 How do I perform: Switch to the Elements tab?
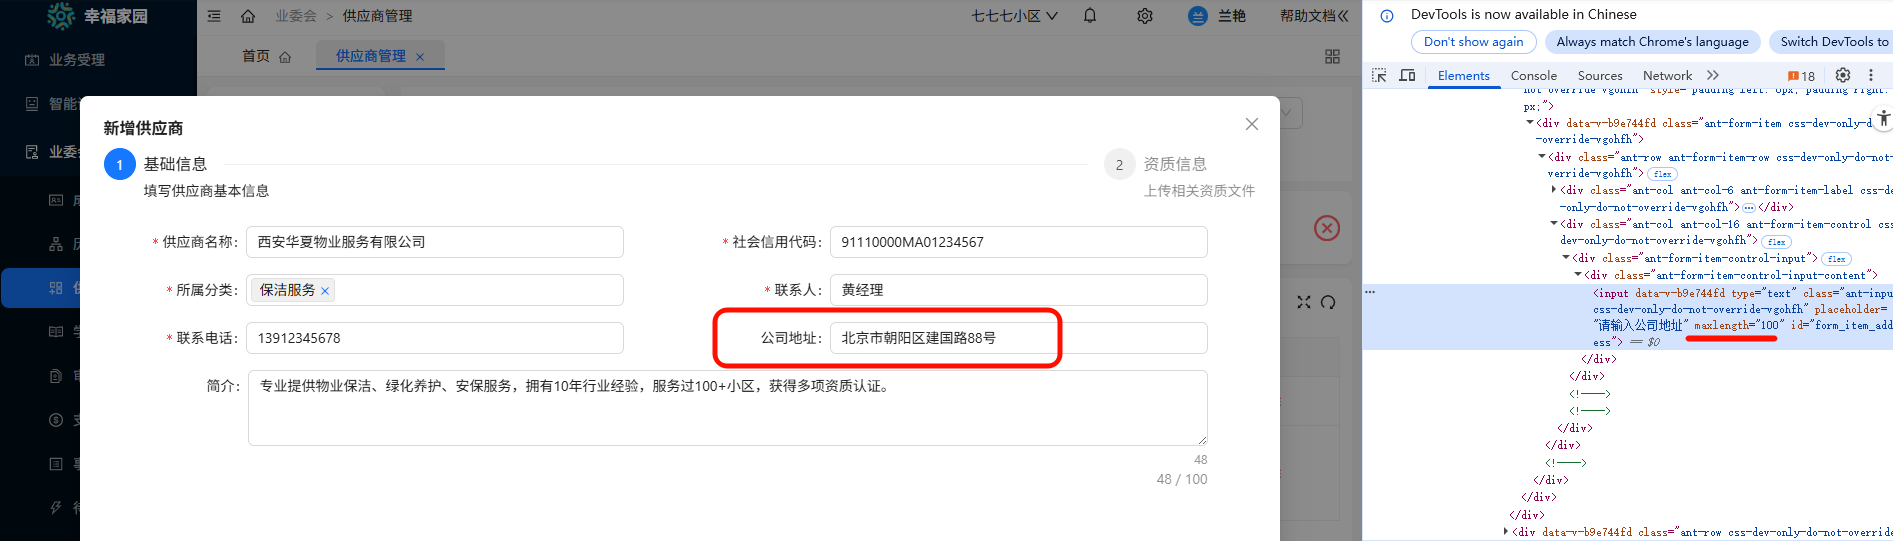tap(1463, 76)
